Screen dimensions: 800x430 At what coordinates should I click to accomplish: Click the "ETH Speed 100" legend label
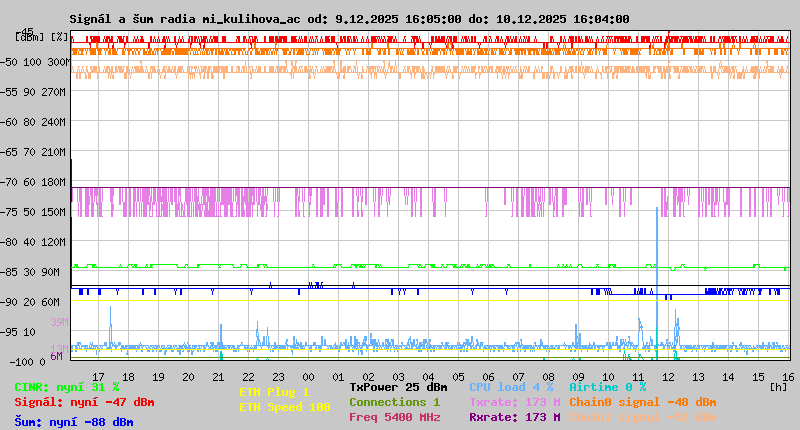tap(285, 407)
